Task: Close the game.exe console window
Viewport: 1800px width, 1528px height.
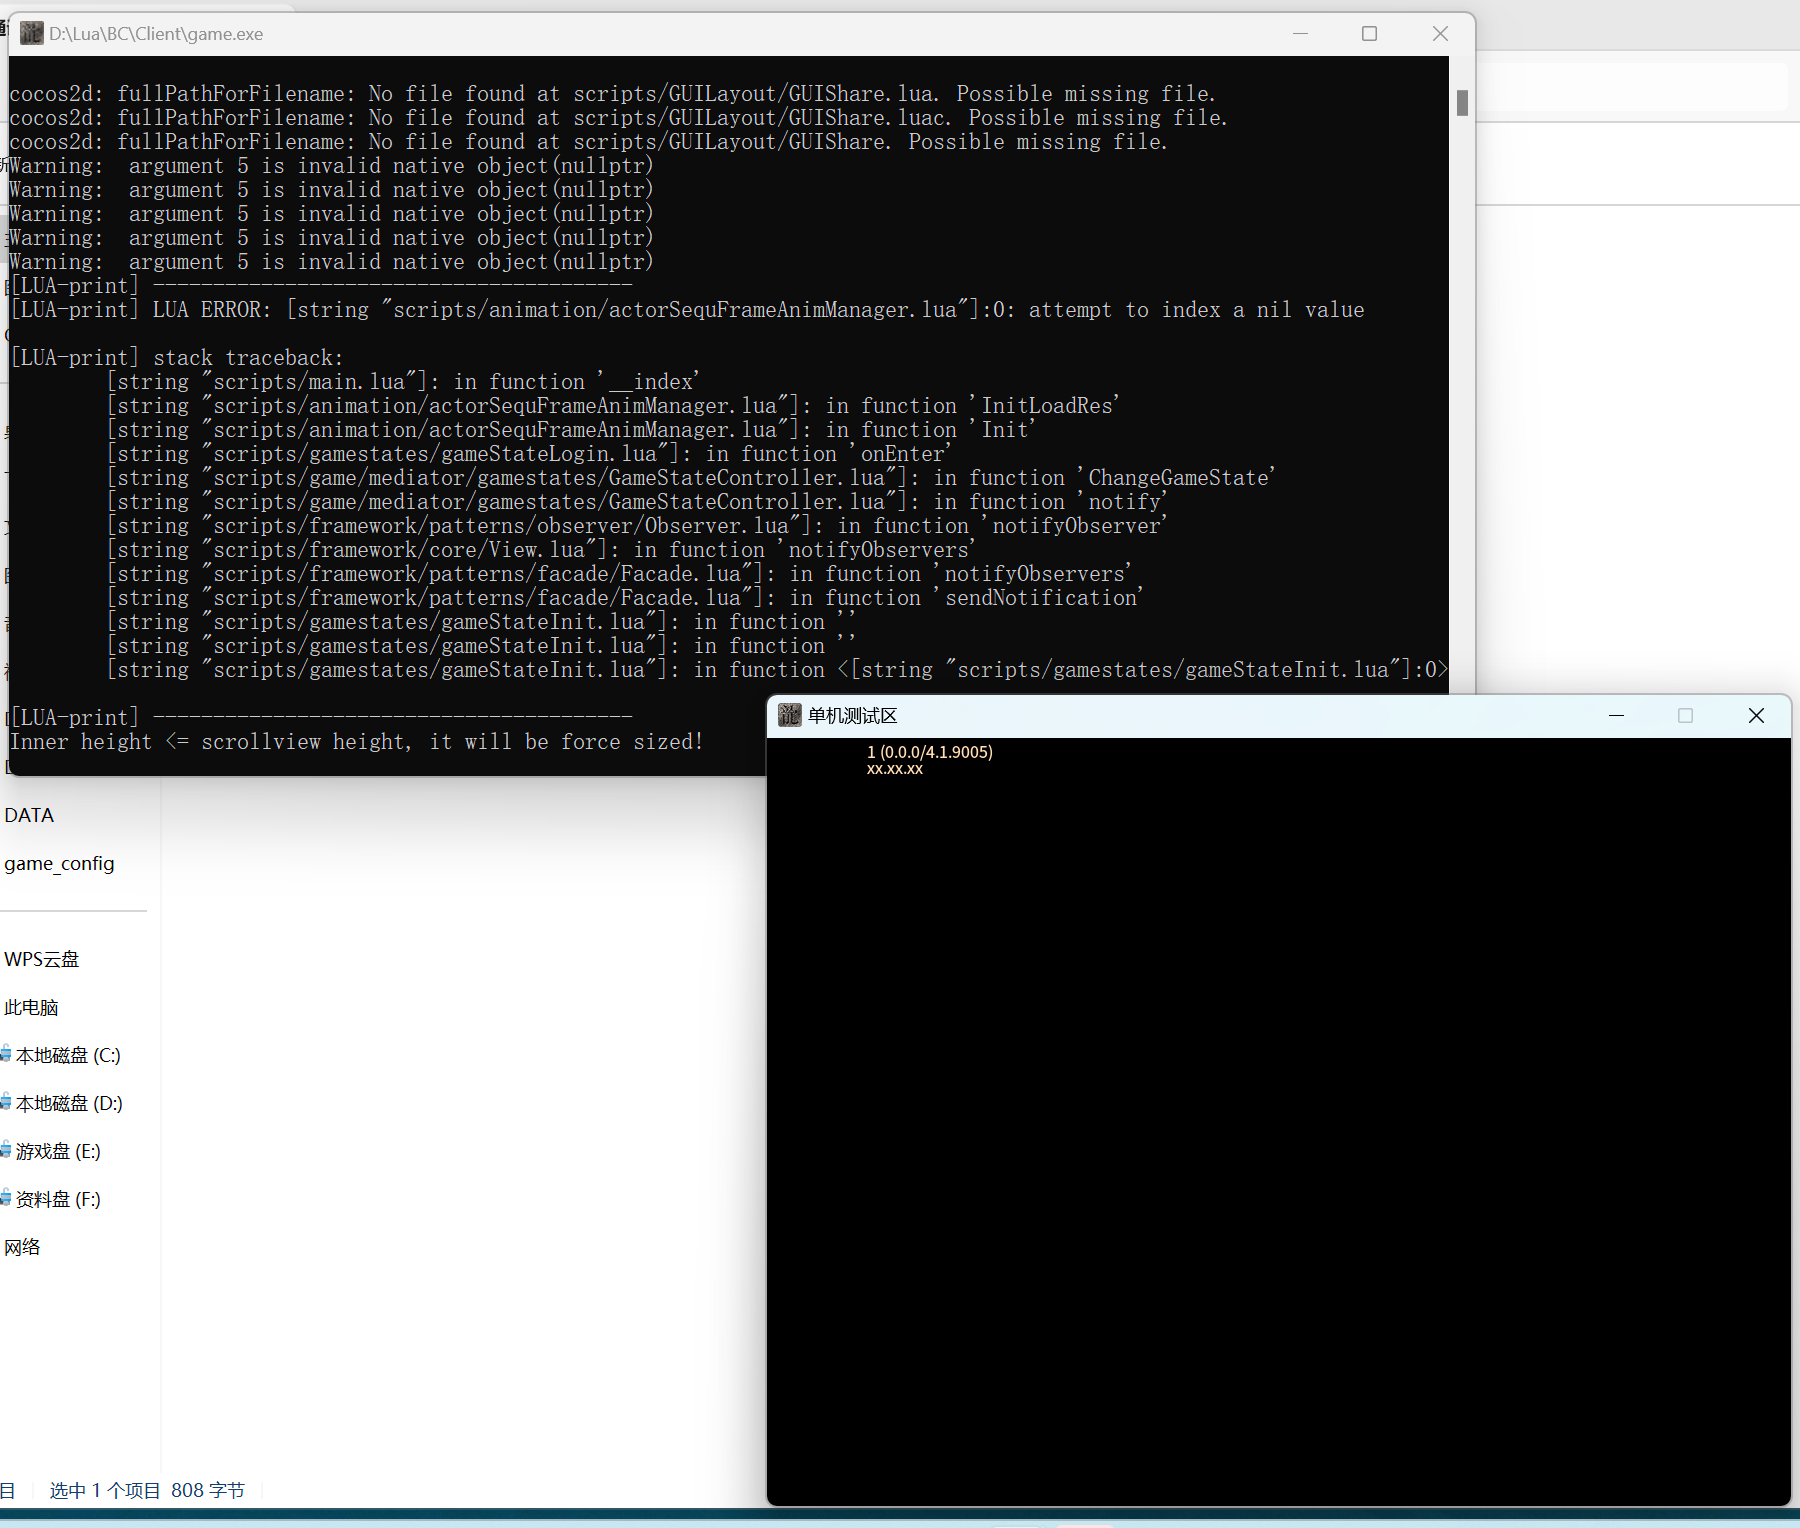Action: pos(1440,33)
